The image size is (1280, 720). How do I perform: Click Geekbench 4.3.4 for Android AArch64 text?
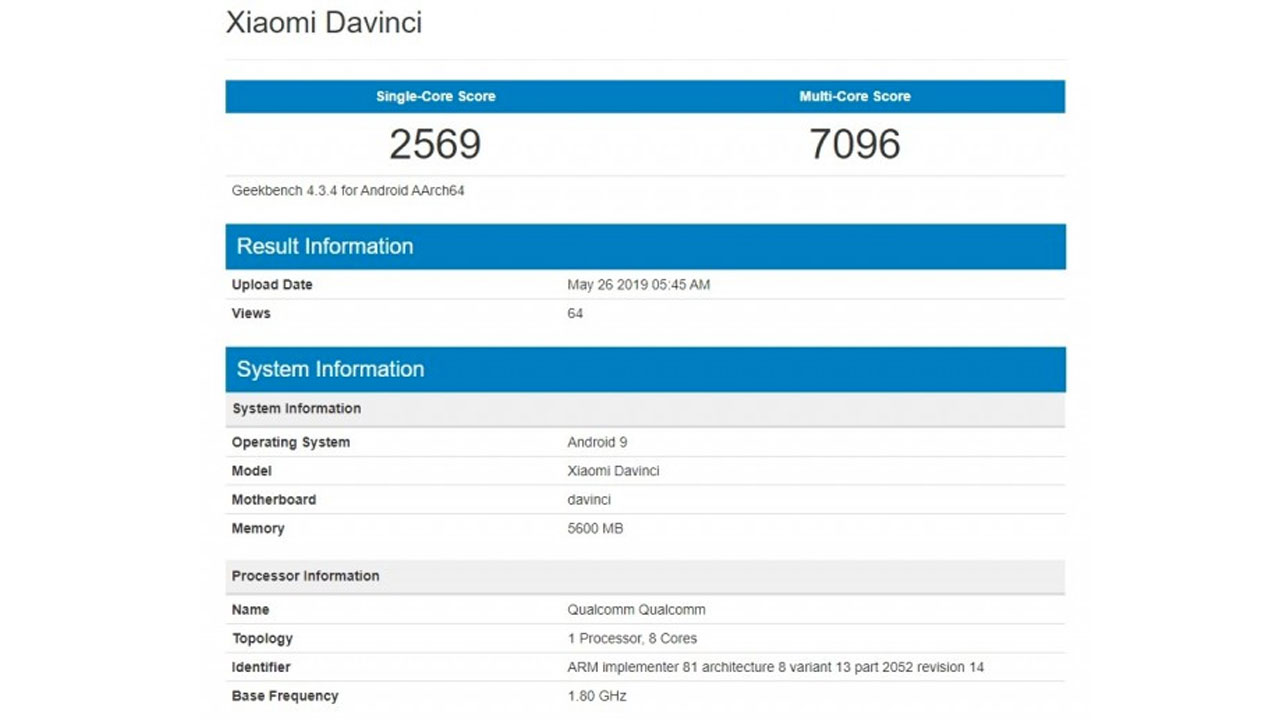pos(348,190)
